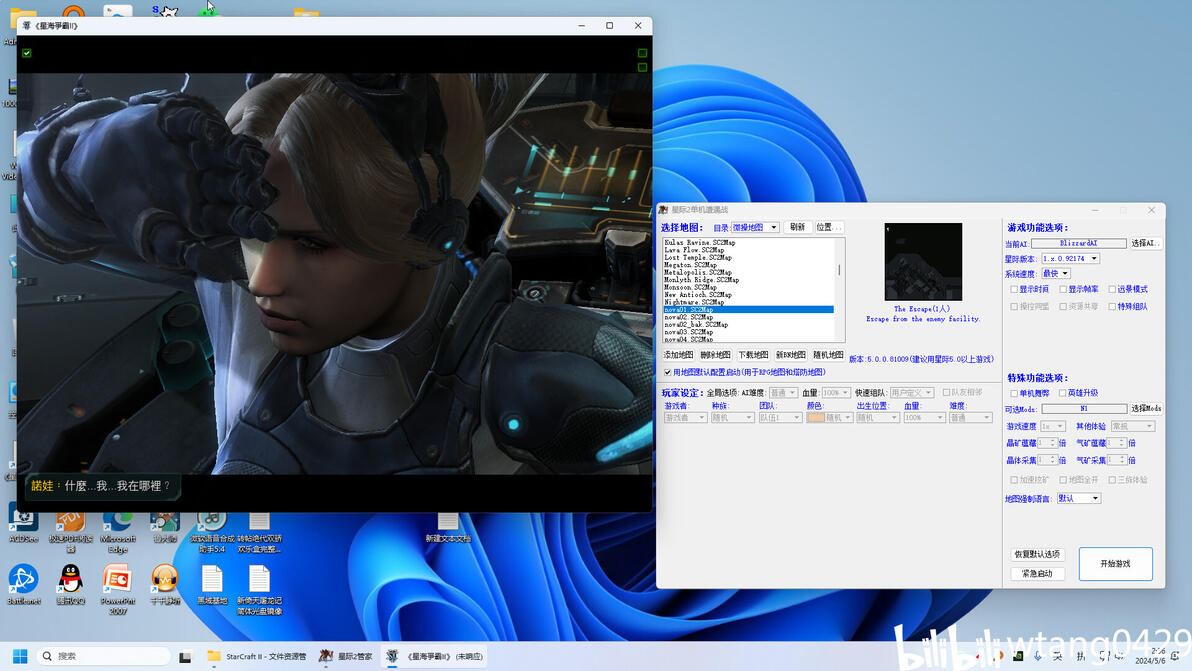
Task: Open the Microsoft Edge desktop shortcut
Action: [117, 532]
